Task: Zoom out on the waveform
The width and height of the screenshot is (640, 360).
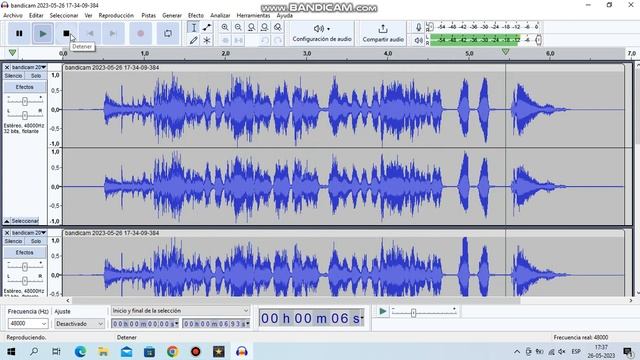Action: coord(238,27)
